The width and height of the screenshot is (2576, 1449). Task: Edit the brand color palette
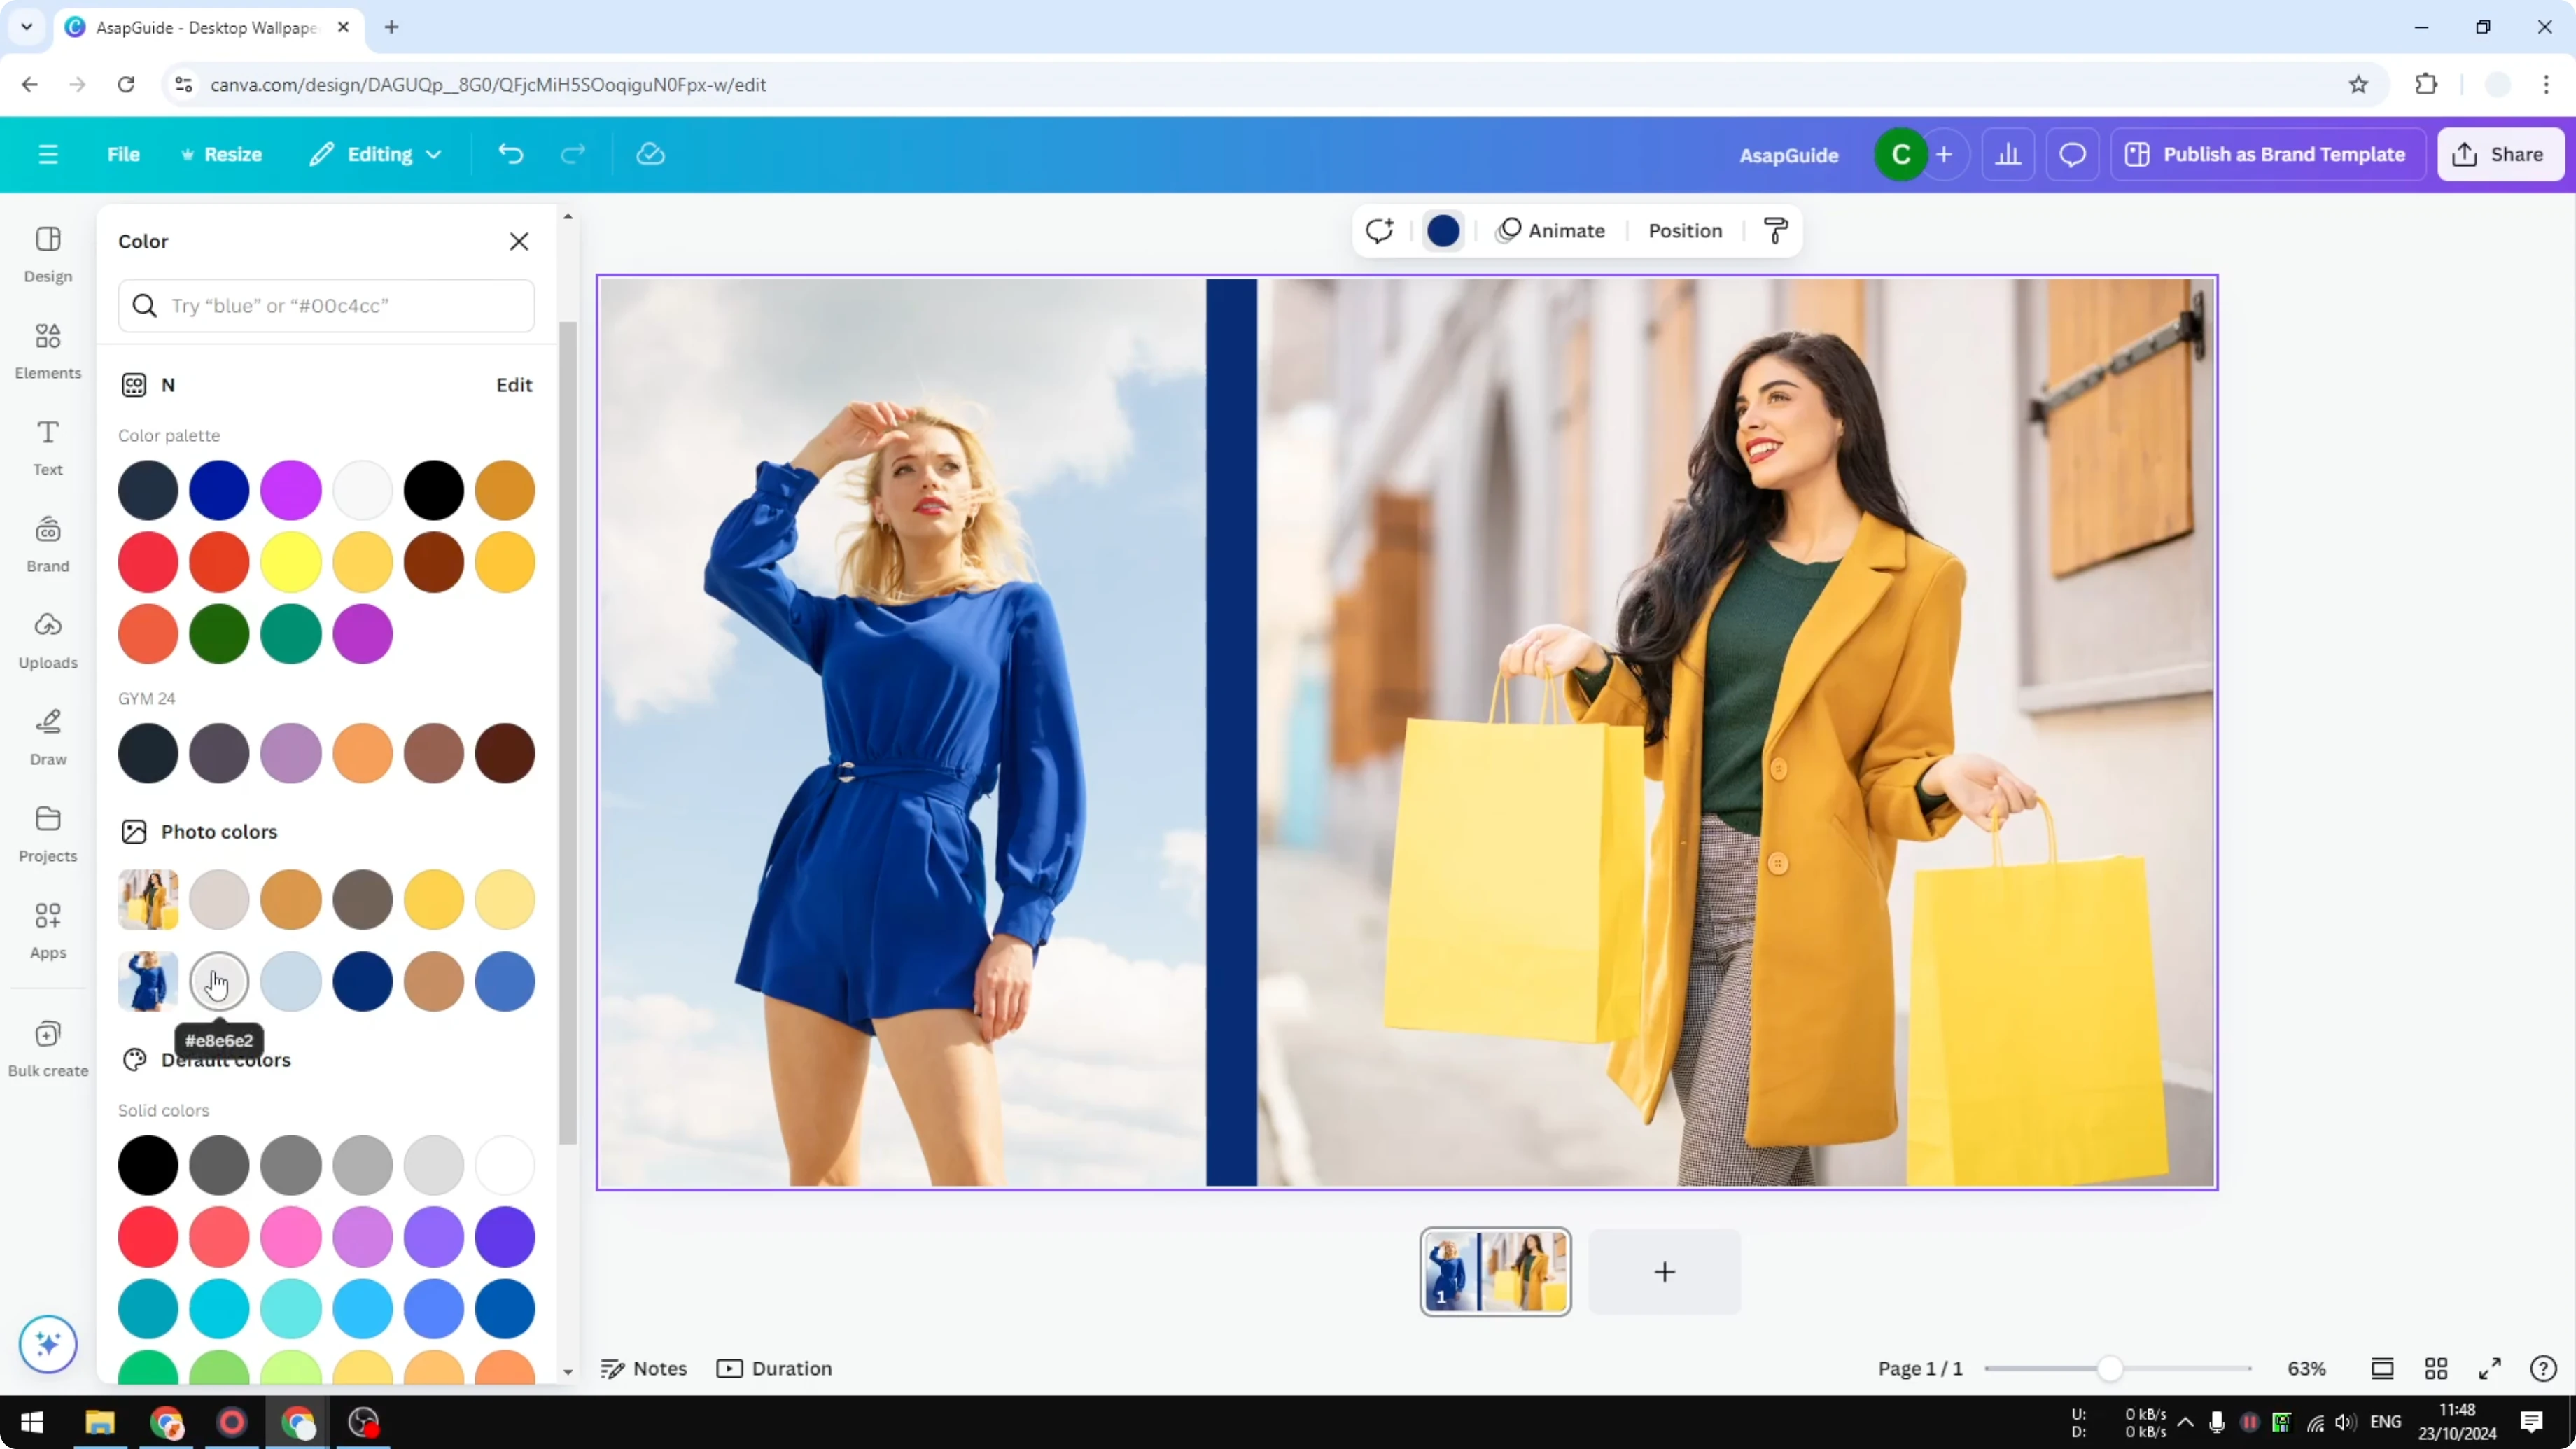point(513,384)
